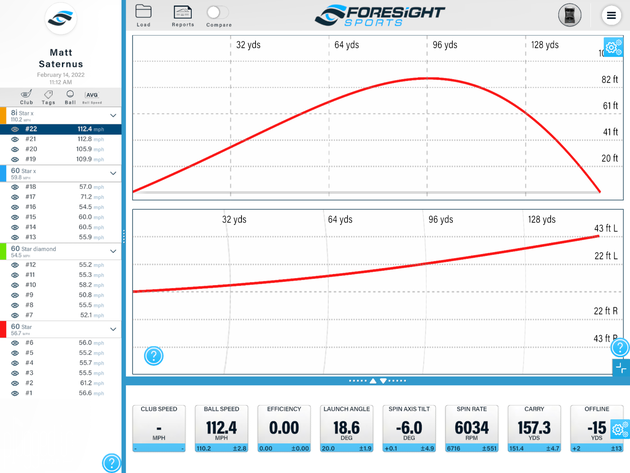Open trajectory chart settings gear

point(614,48)
